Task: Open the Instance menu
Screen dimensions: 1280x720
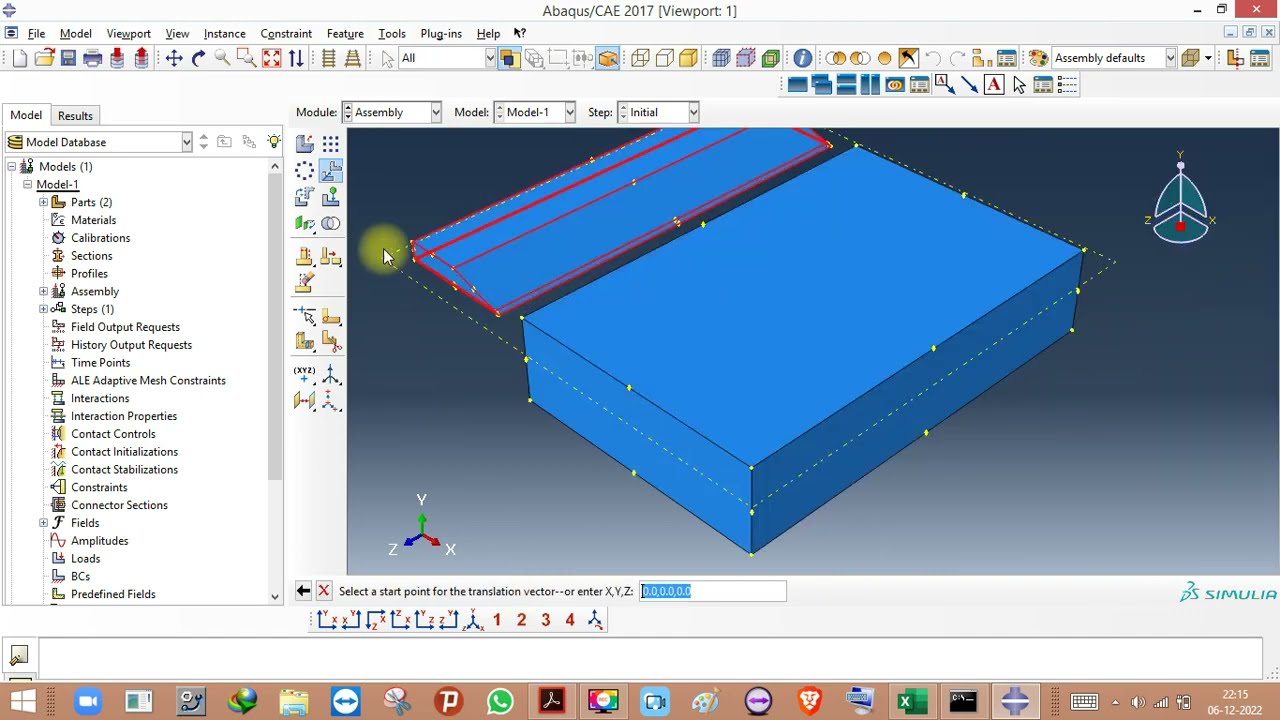Action: [224, 33]
